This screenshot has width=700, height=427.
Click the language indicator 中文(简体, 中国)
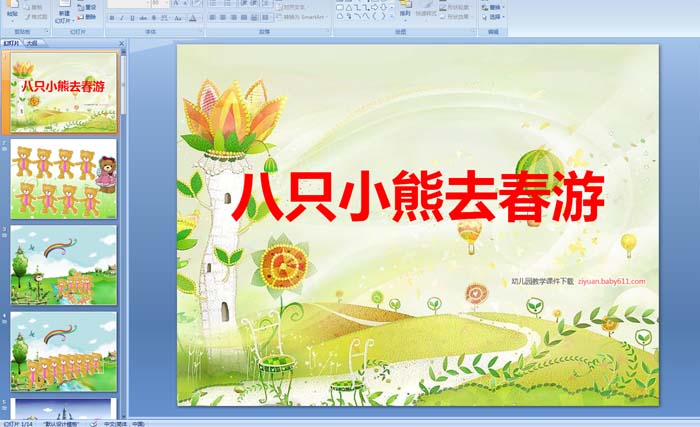click(x=124, y=424)
